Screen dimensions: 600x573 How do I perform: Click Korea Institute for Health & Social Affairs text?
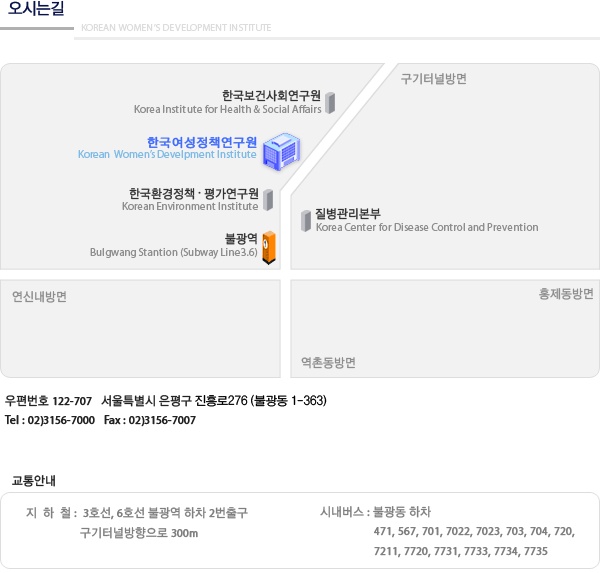227,109
